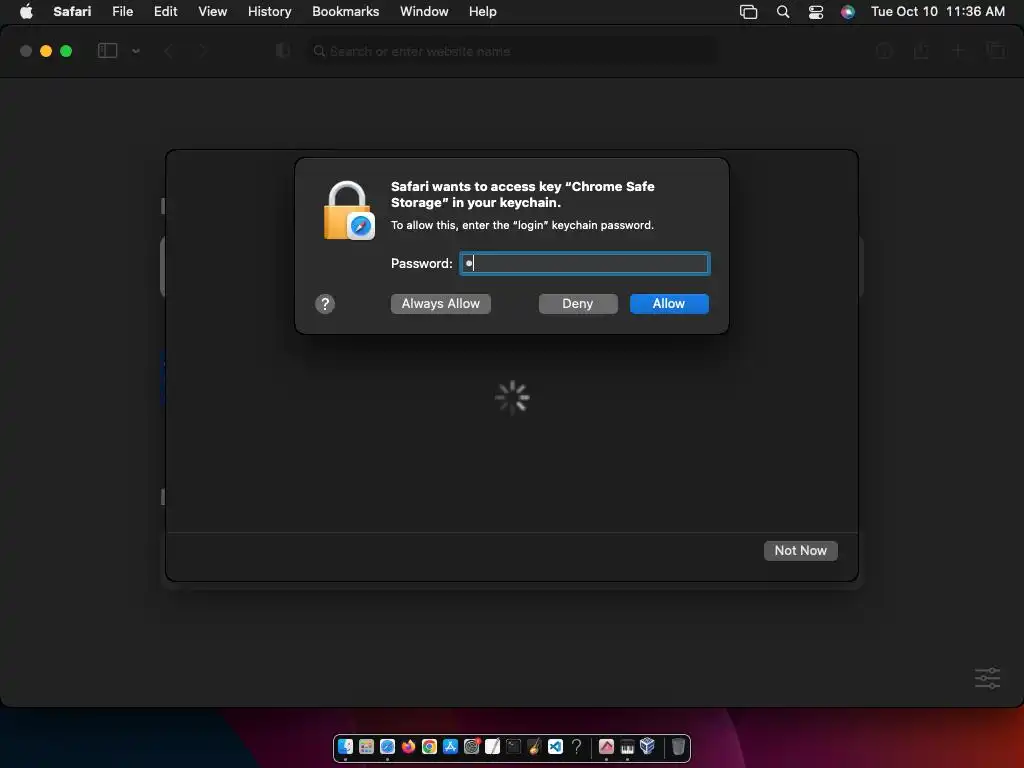Open TextEdit from the Dock

click(492, 746)
